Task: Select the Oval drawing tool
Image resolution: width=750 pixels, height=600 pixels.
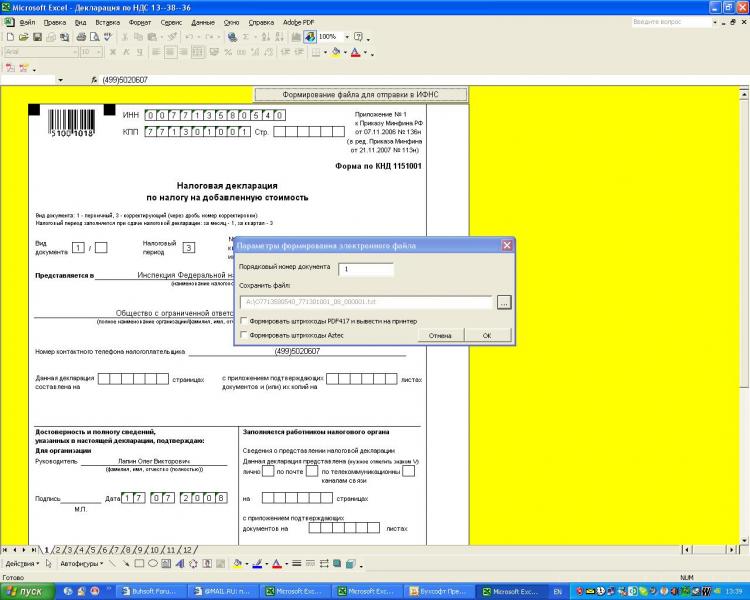Action: point(152,563)
